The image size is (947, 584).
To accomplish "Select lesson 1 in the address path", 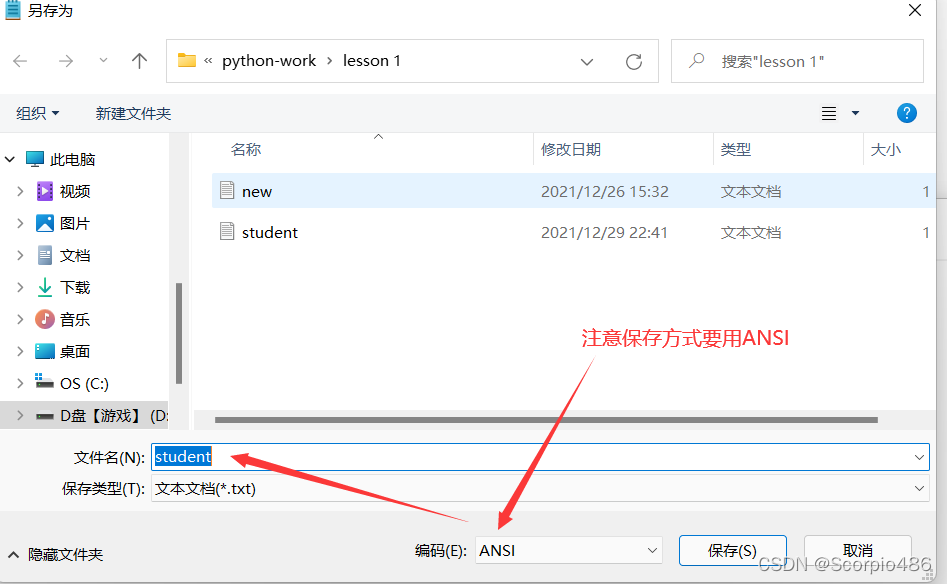I will 371,61.
